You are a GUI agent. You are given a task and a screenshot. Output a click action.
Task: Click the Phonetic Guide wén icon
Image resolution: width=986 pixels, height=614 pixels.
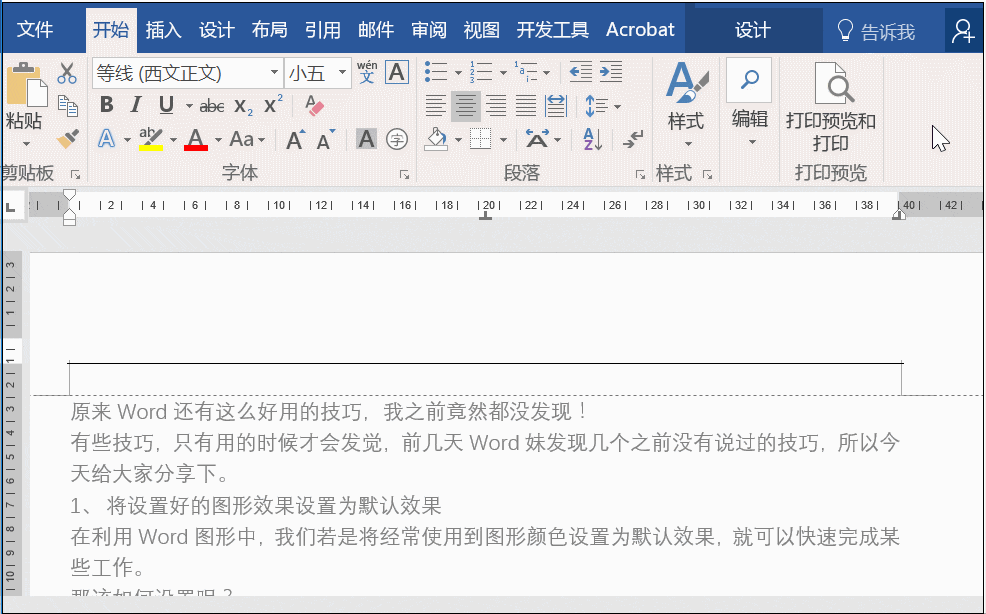[x=367, y=72]
